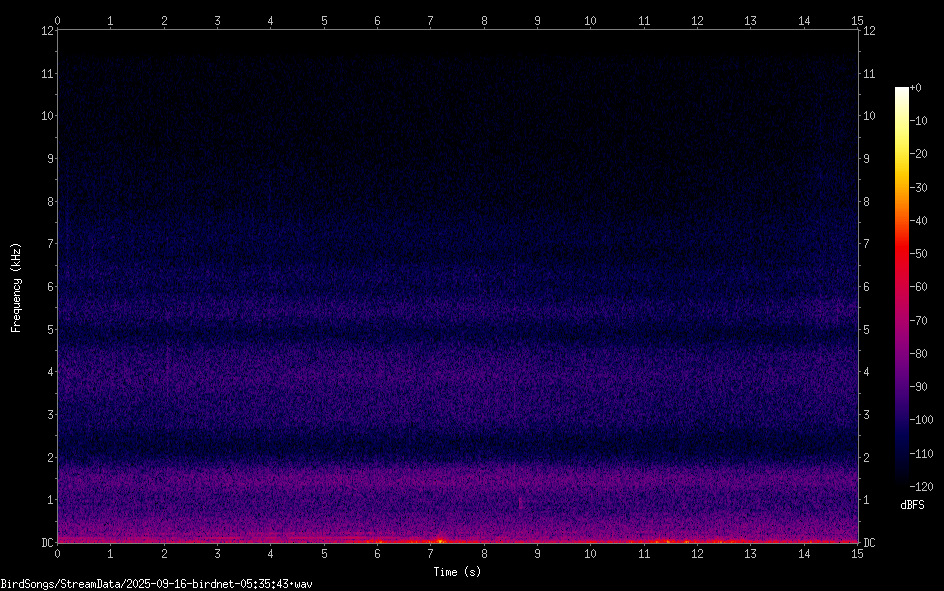This screenshot has height=591, width=944.
Task: Click "0" on the bottom time axis
Action: pos(57,554)
